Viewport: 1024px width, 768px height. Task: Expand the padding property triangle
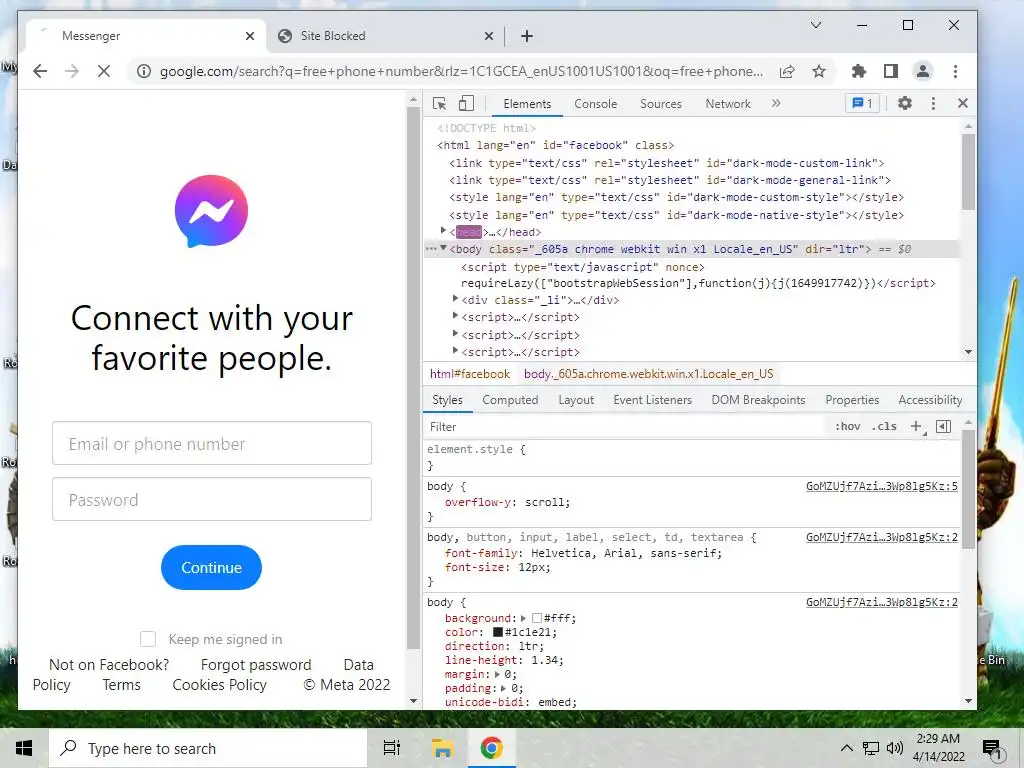[503, 688]
